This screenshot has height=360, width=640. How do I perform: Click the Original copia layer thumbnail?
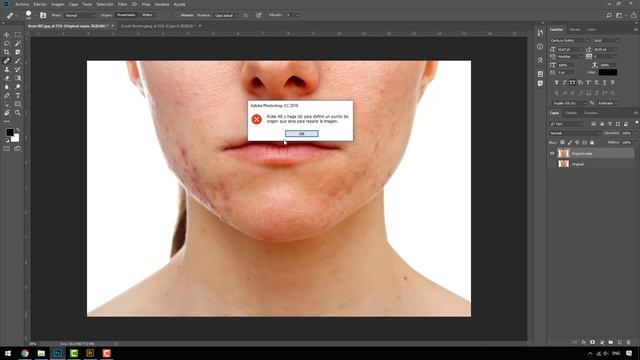point(564,153)
